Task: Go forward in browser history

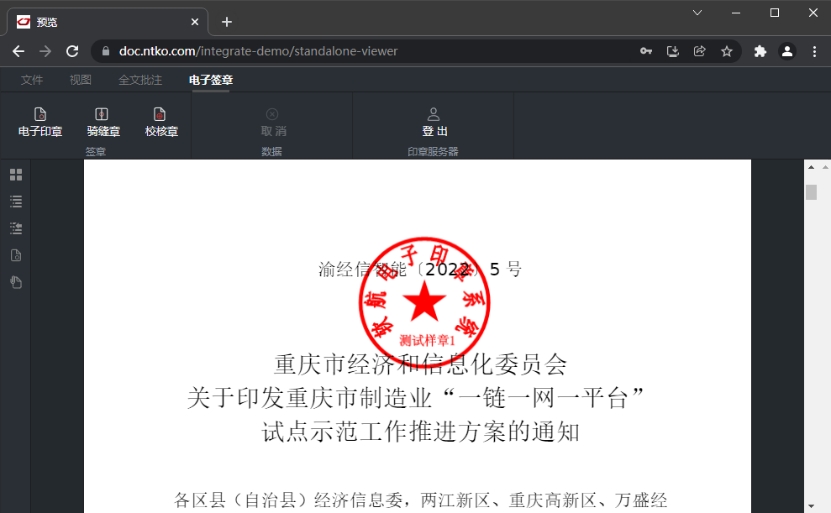Action: coord(46,51)
